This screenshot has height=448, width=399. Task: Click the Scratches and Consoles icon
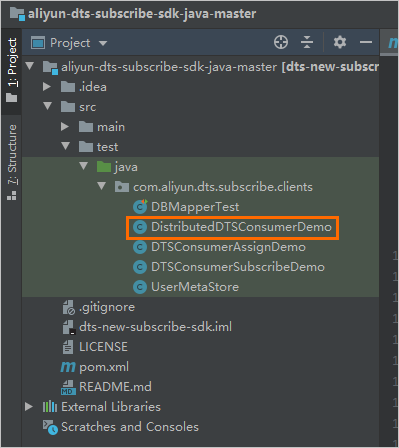tap(50, 427)
